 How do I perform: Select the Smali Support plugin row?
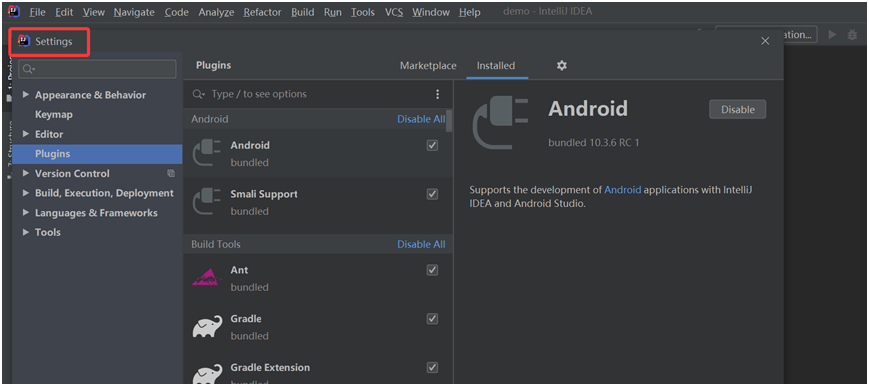click(318, 202)
